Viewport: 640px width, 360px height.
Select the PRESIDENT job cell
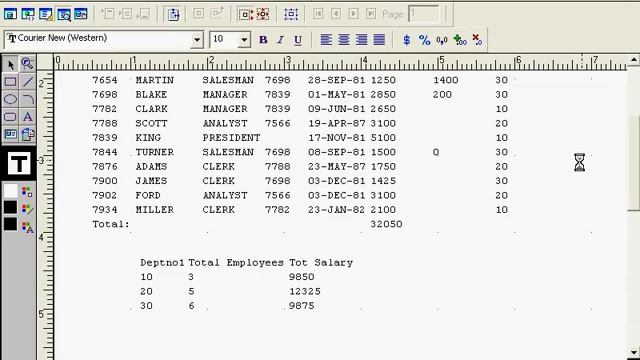231,138
